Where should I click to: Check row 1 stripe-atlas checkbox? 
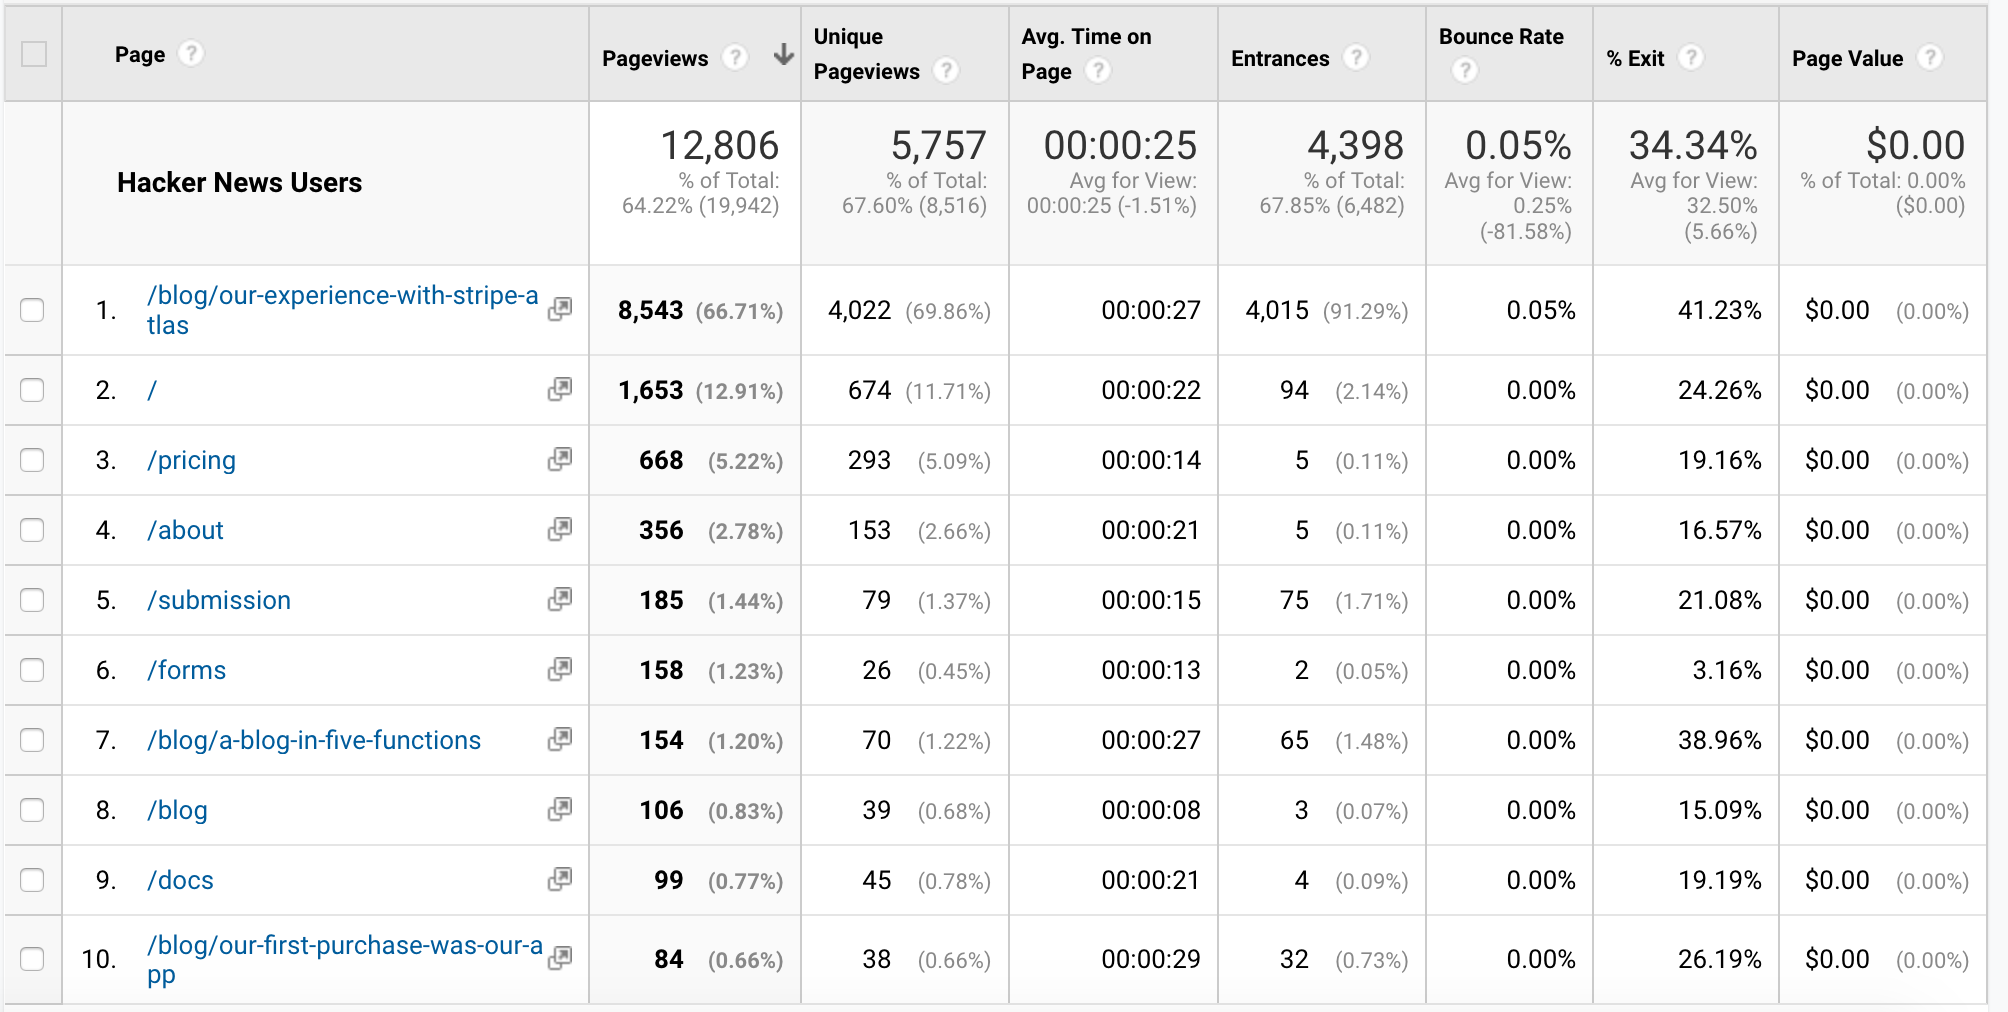point(33,310)
